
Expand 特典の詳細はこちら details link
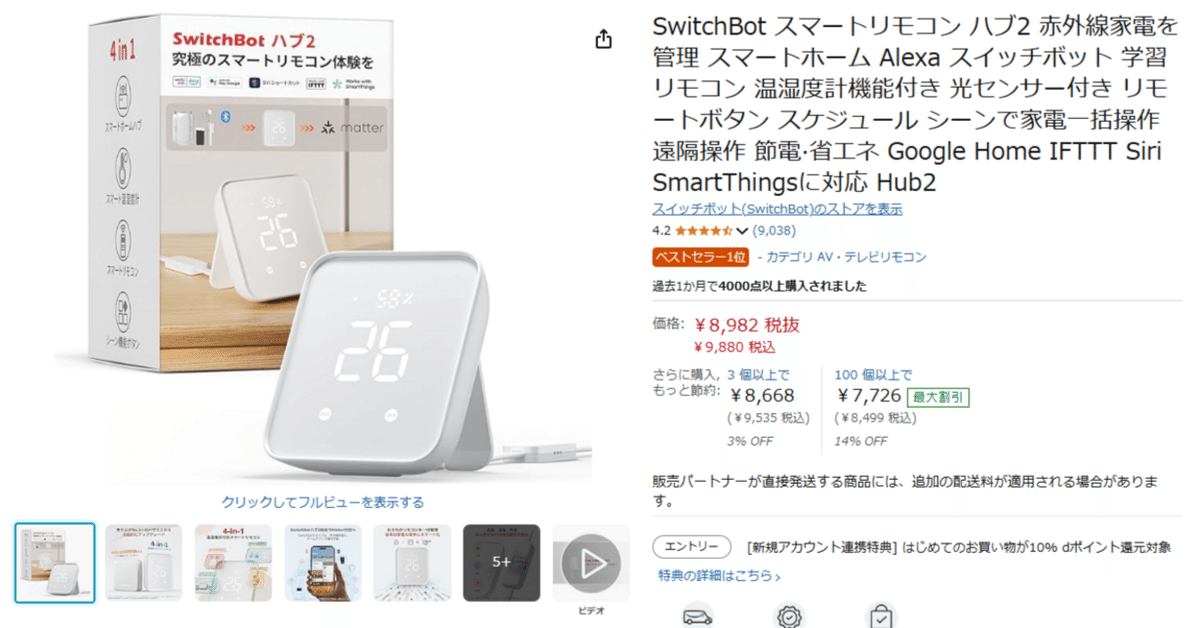(x=719, y=576)
